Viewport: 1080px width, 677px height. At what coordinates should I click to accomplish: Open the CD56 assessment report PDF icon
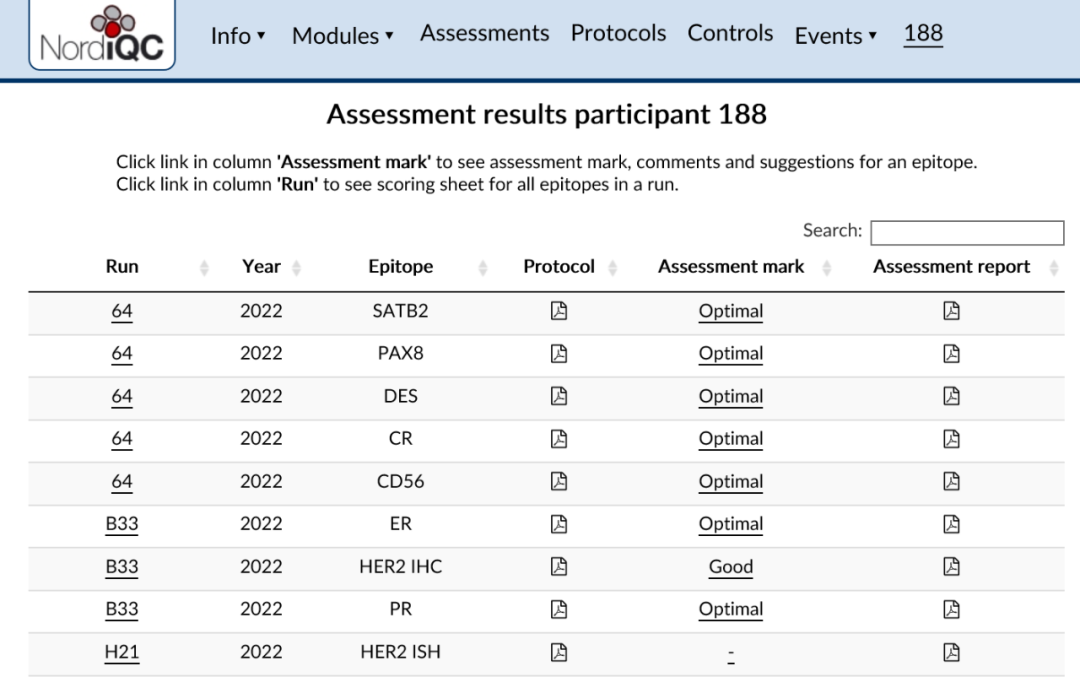click(951, 481)
